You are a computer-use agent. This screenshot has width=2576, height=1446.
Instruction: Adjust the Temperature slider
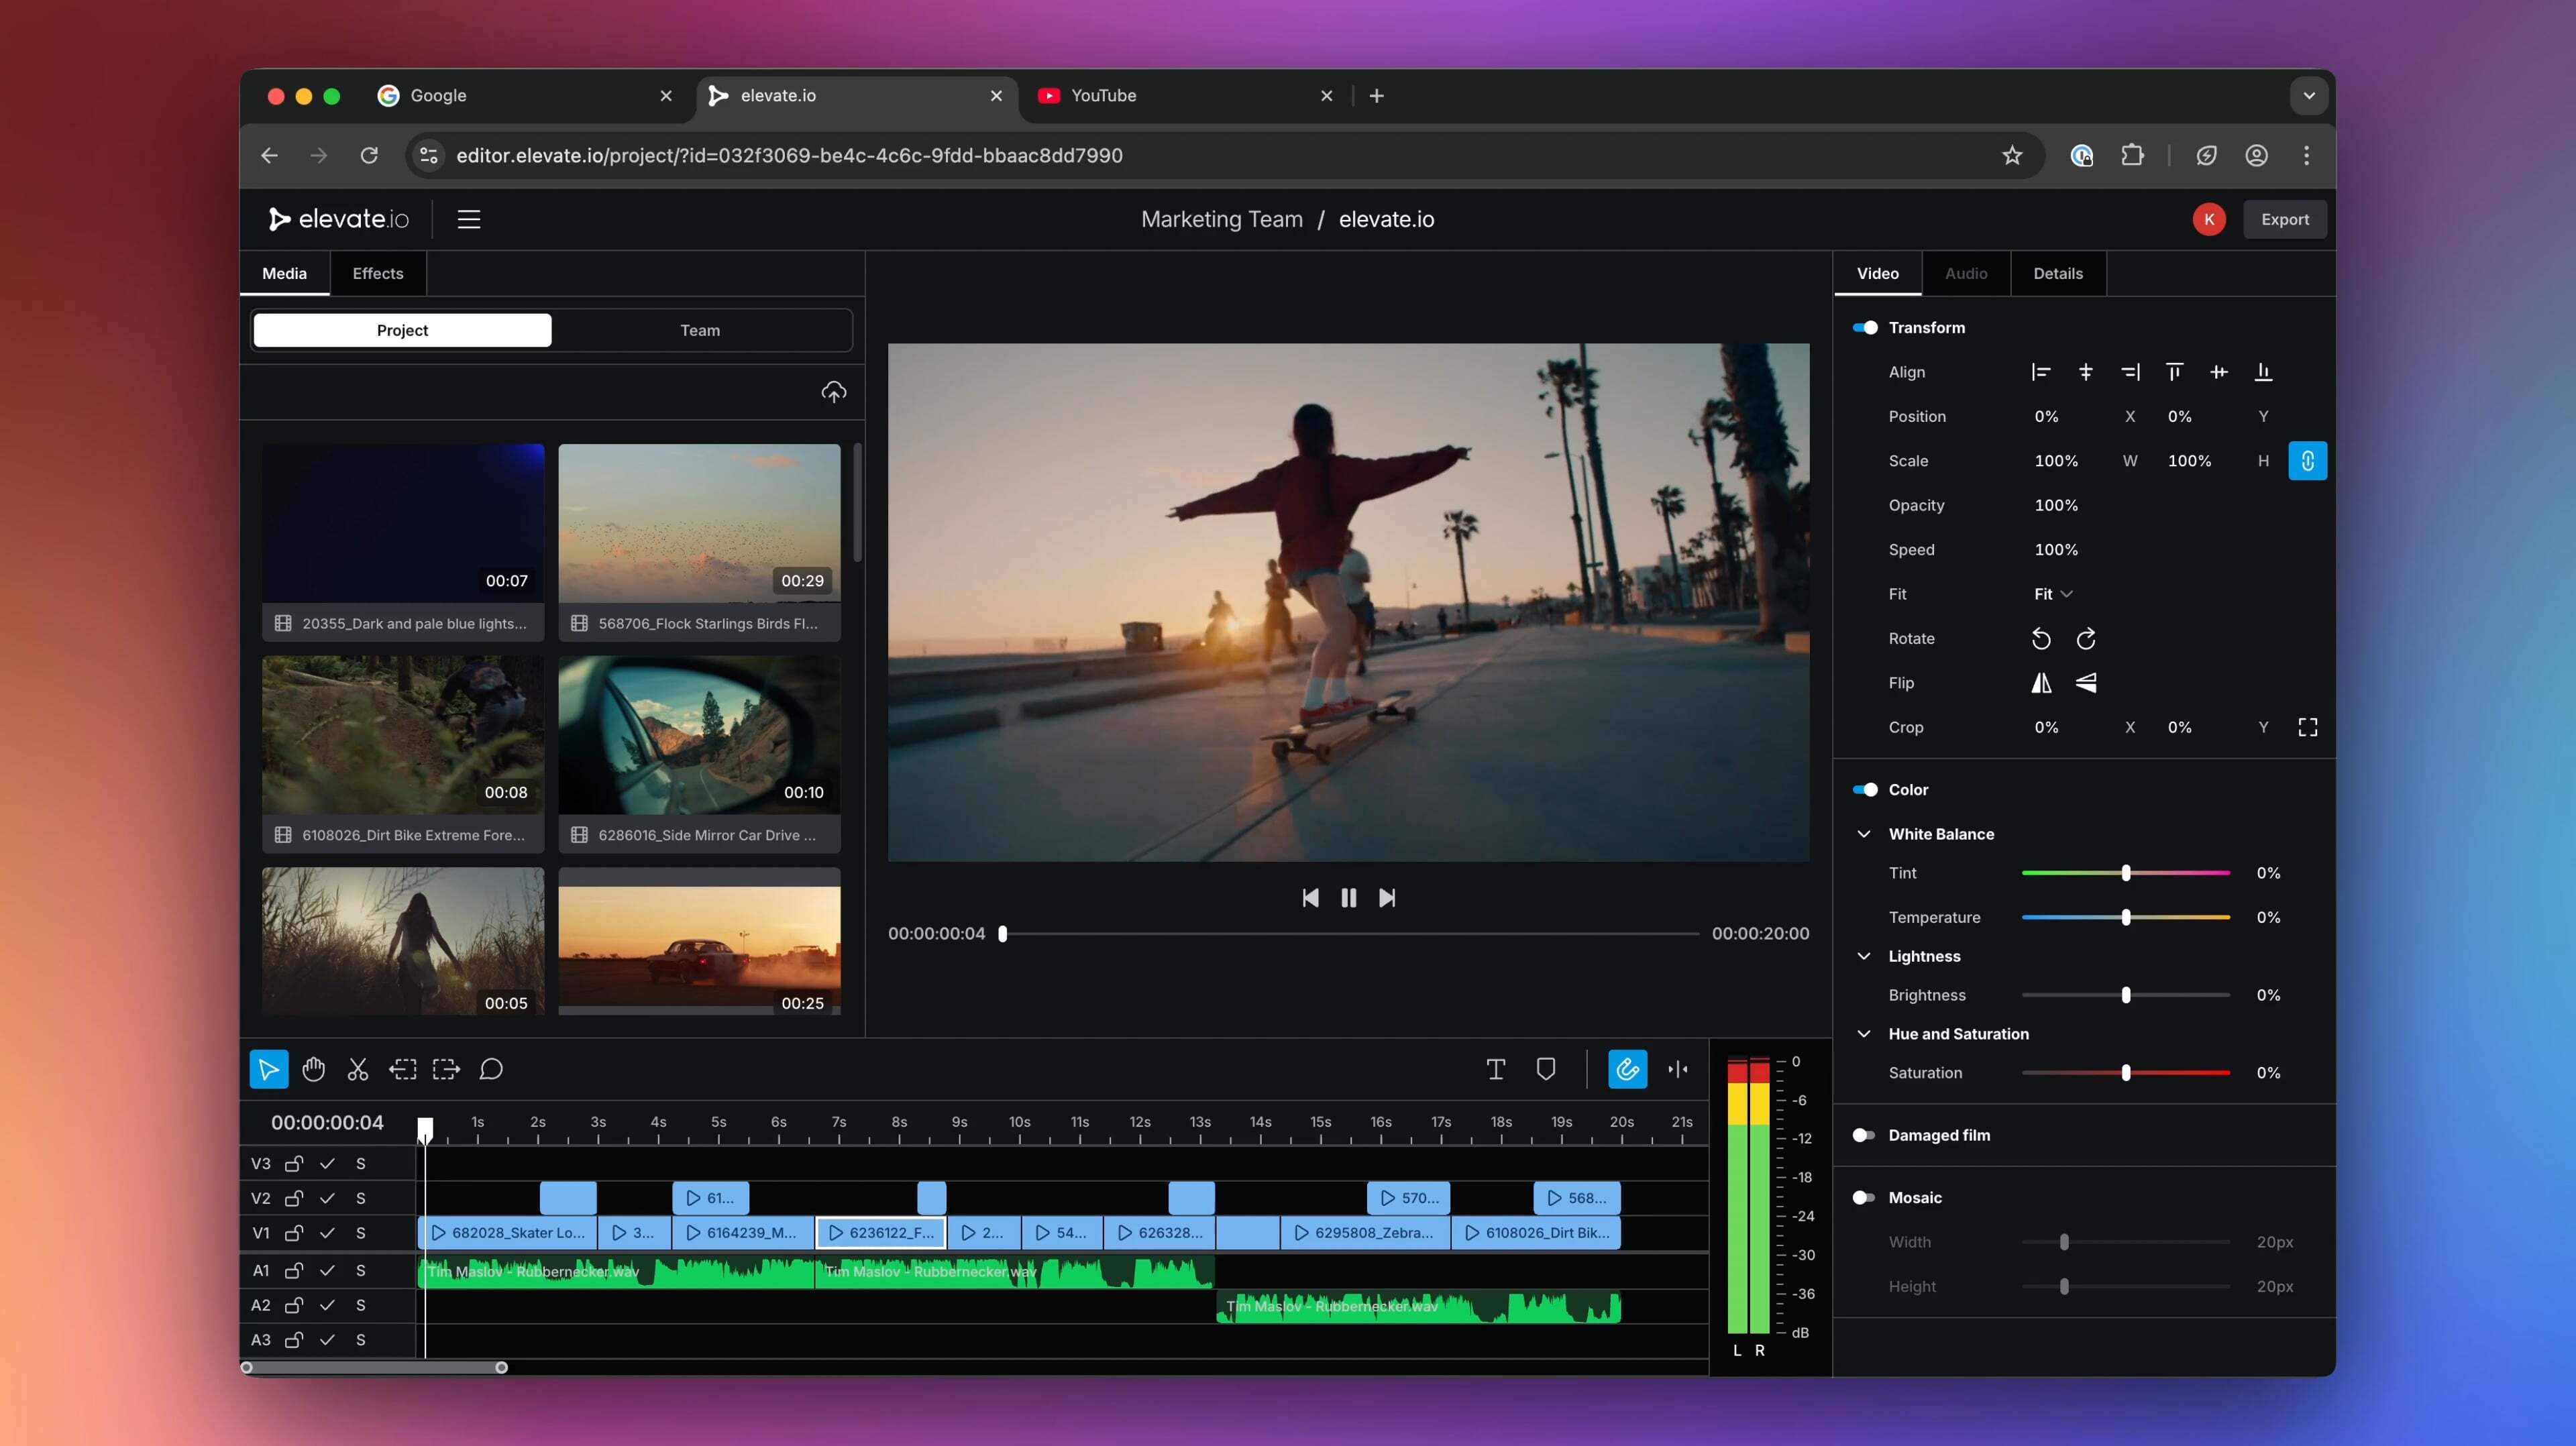(2126, 917)
